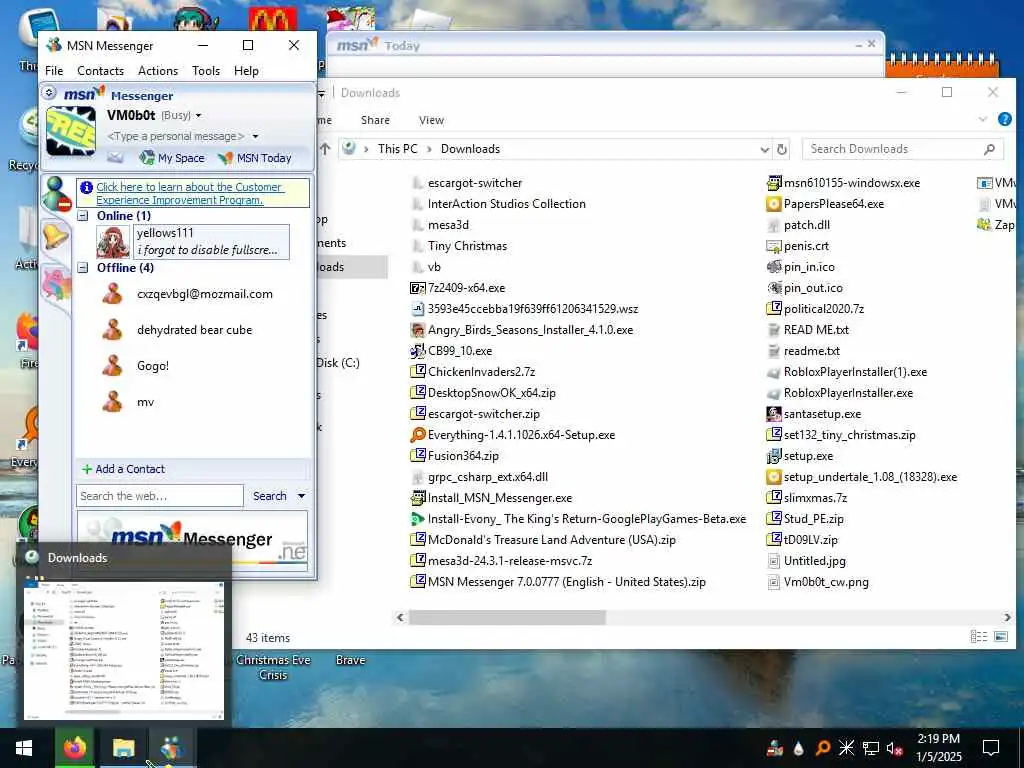This screenshot has height=768, width=1024.
Task: Click the Search Downloads box in Explorer
Action: pos(902,149)
